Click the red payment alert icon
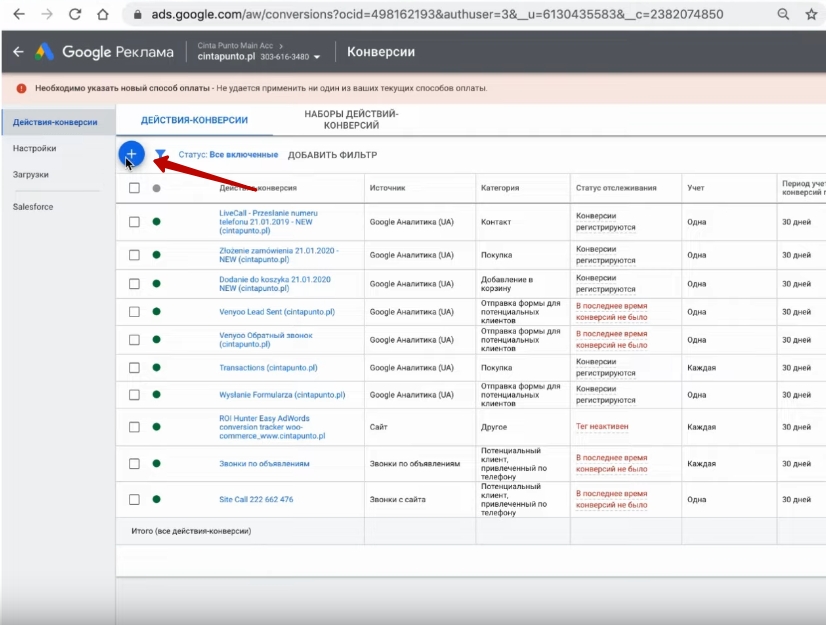Viewport: 826px width, 625px height. (21, 89)
